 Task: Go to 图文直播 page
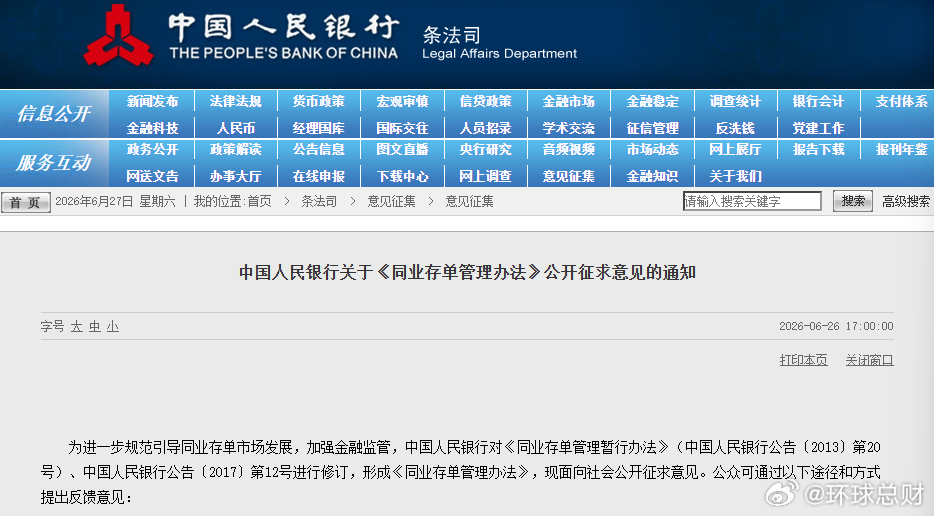tap(402, 150)
